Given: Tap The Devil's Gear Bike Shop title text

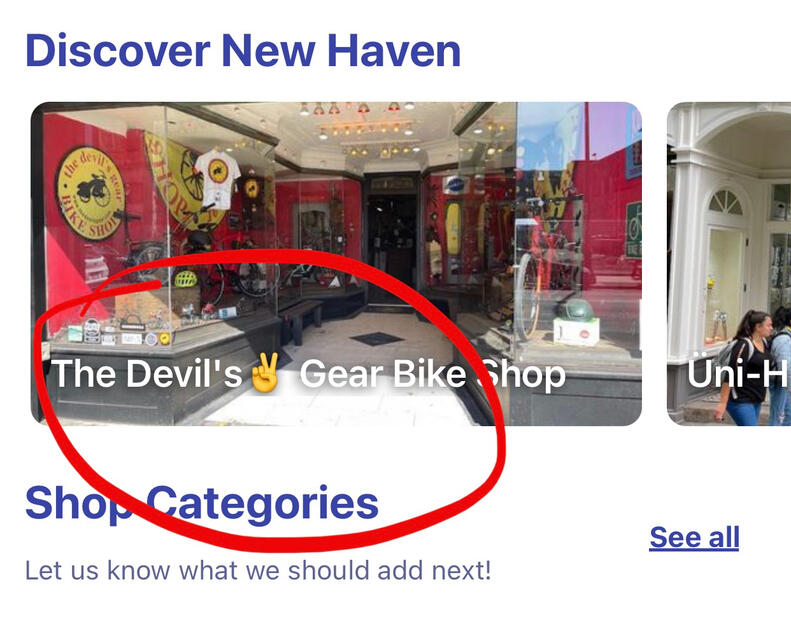Looking at the screenshot, I should click(308, 374).
